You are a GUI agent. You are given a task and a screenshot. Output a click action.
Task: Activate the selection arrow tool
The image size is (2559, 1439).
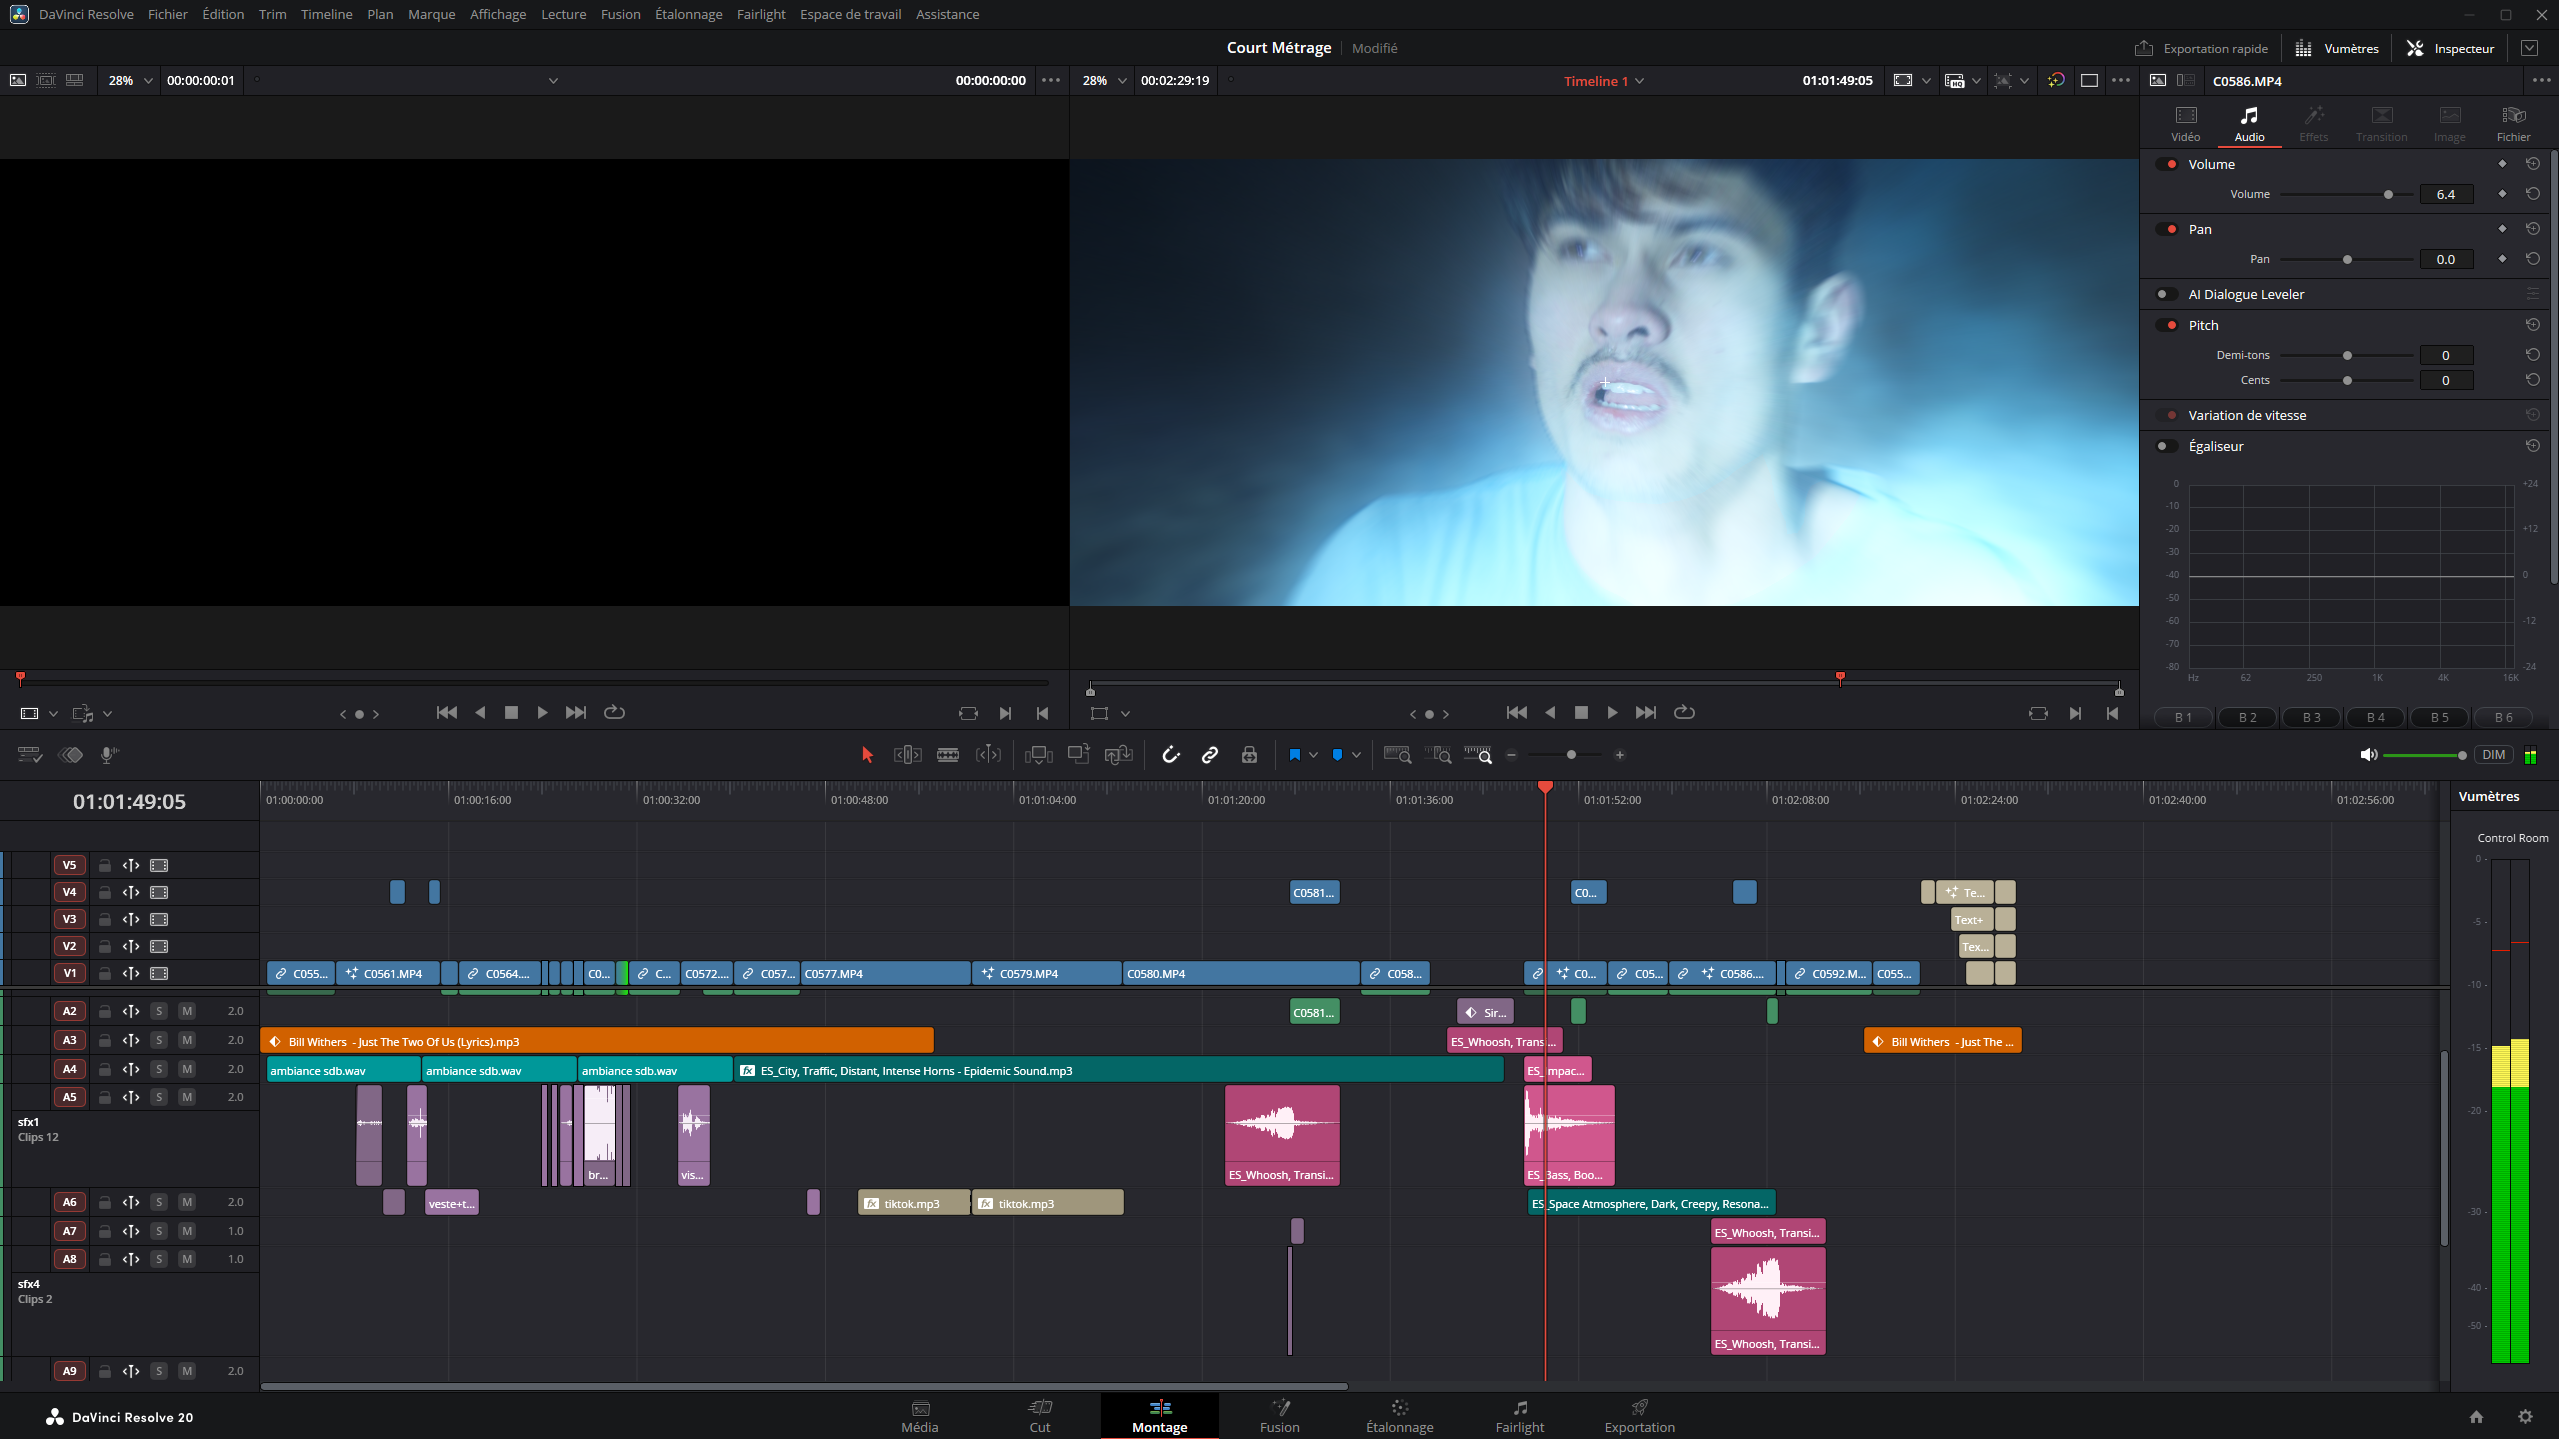pyautogui.click(x=867, y=755)
